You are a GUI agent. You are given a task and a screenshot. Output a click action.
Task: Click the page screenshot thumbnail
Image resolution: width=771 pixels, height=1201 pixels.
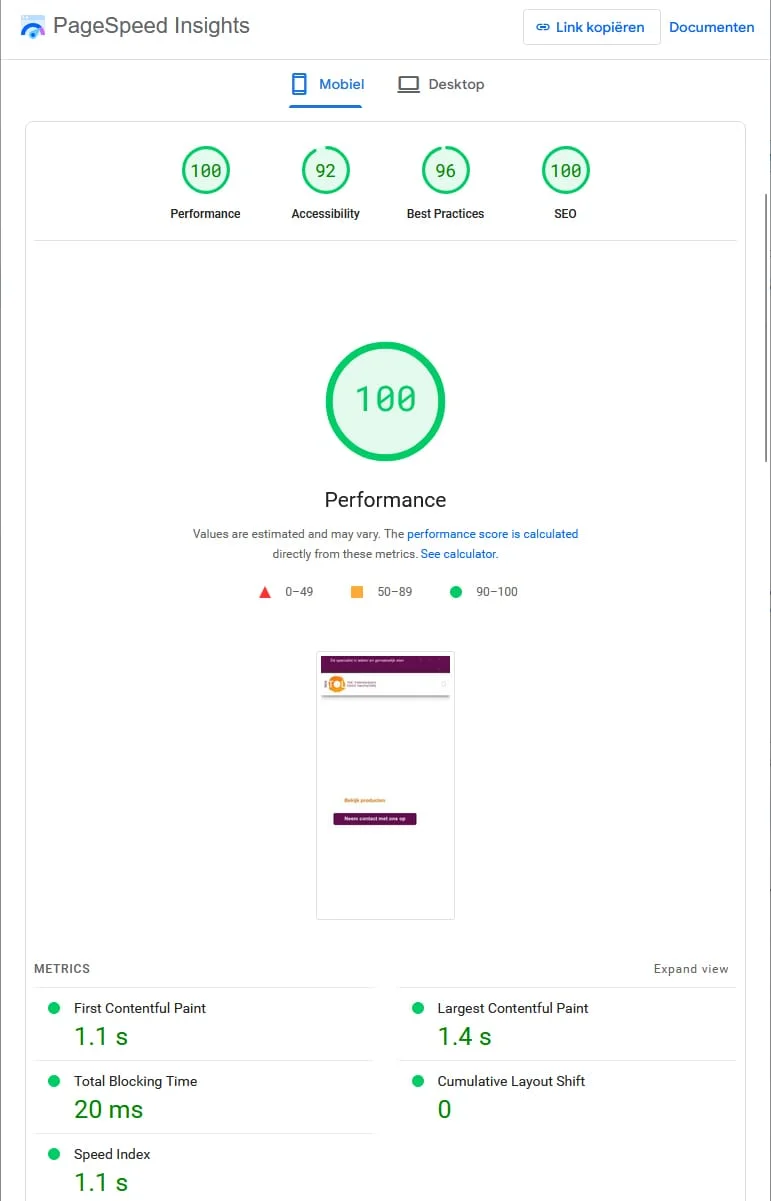pyautogui.click(x=385, y=785)
